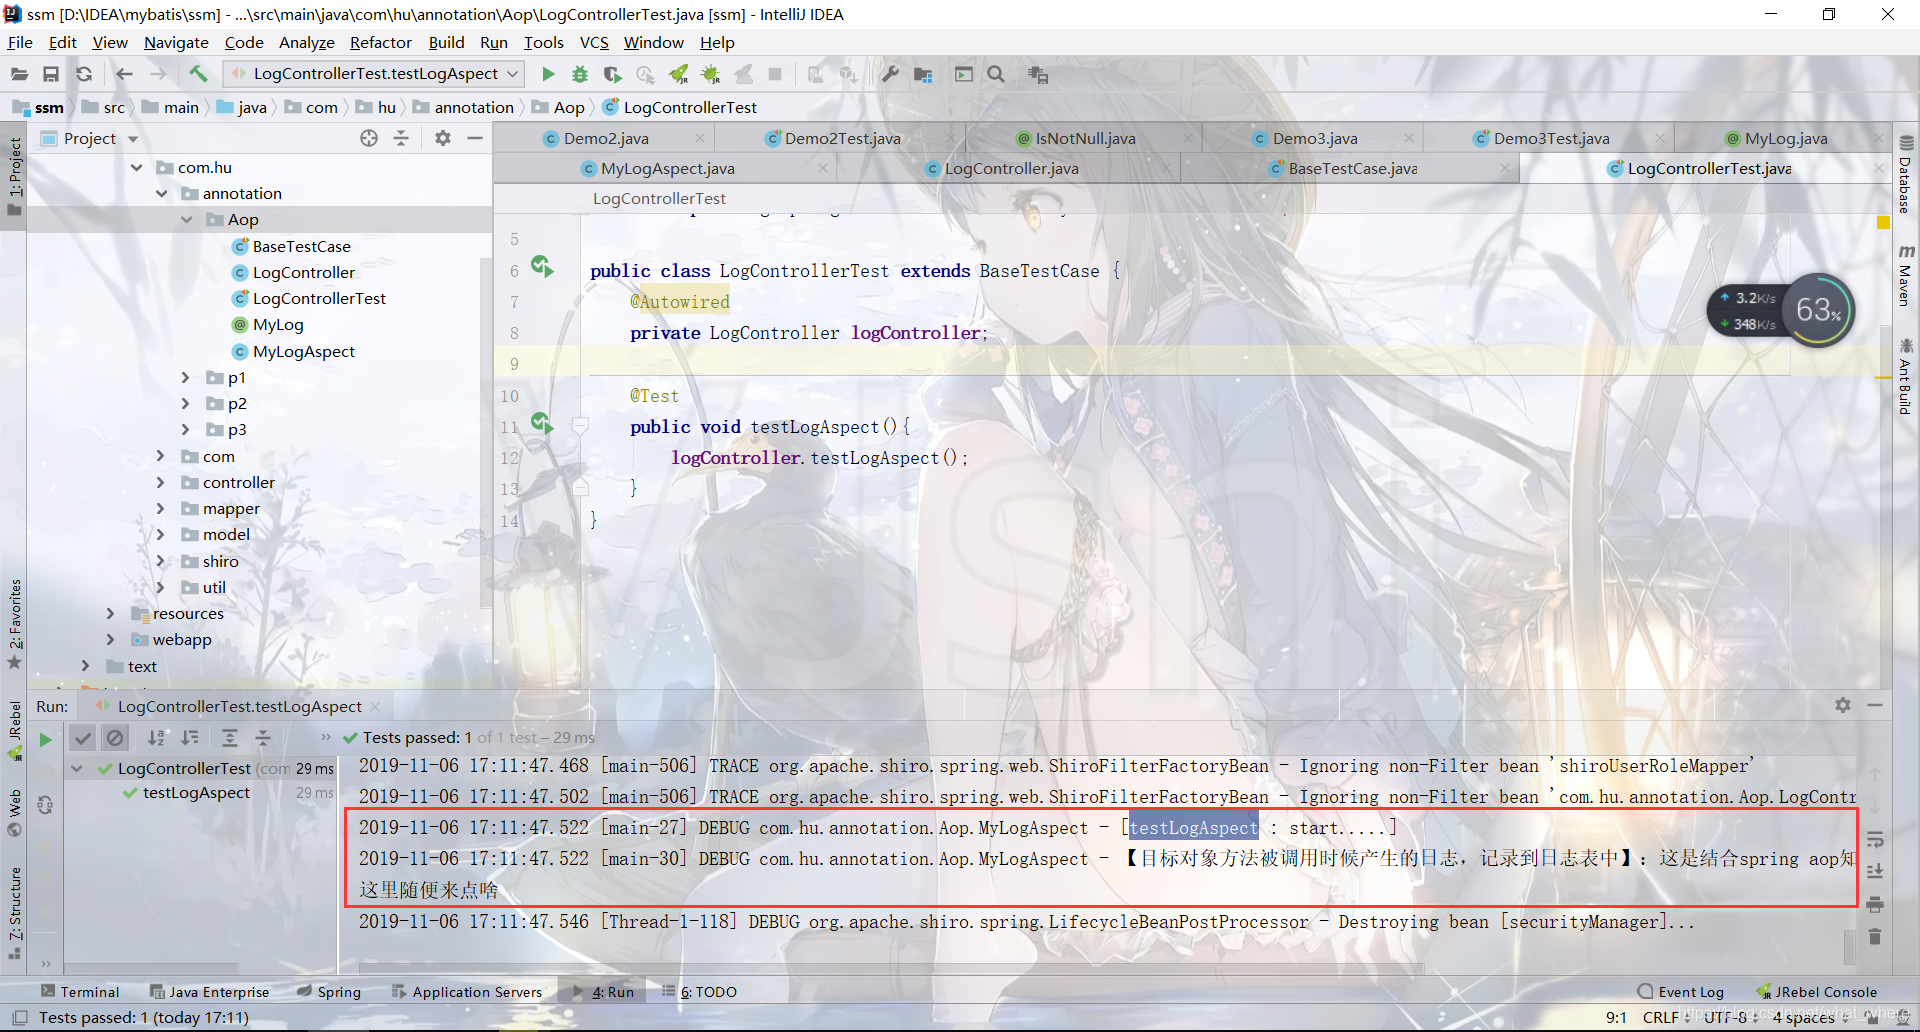Viewport: 1920px width, 1032px height.
Task: Click run gutter icon beside testLogAspect method
Action: click(542, 423)
